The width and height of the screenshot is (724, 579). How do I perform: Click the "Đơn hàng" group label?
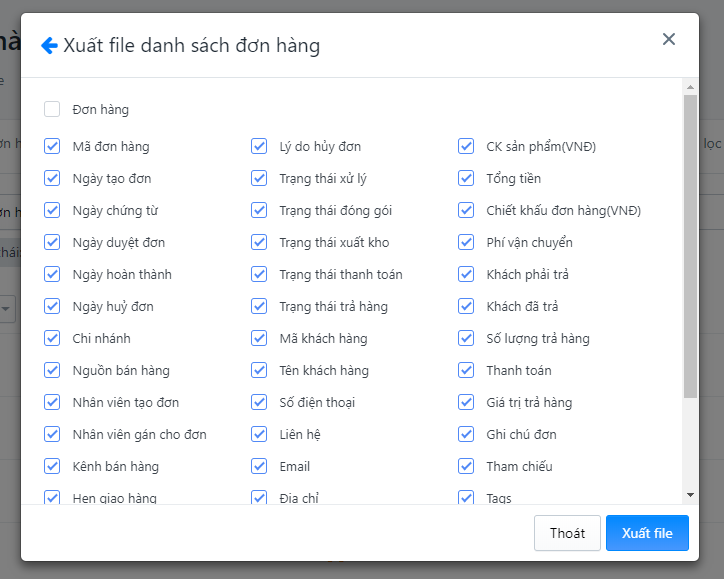(x=101, y=109)
